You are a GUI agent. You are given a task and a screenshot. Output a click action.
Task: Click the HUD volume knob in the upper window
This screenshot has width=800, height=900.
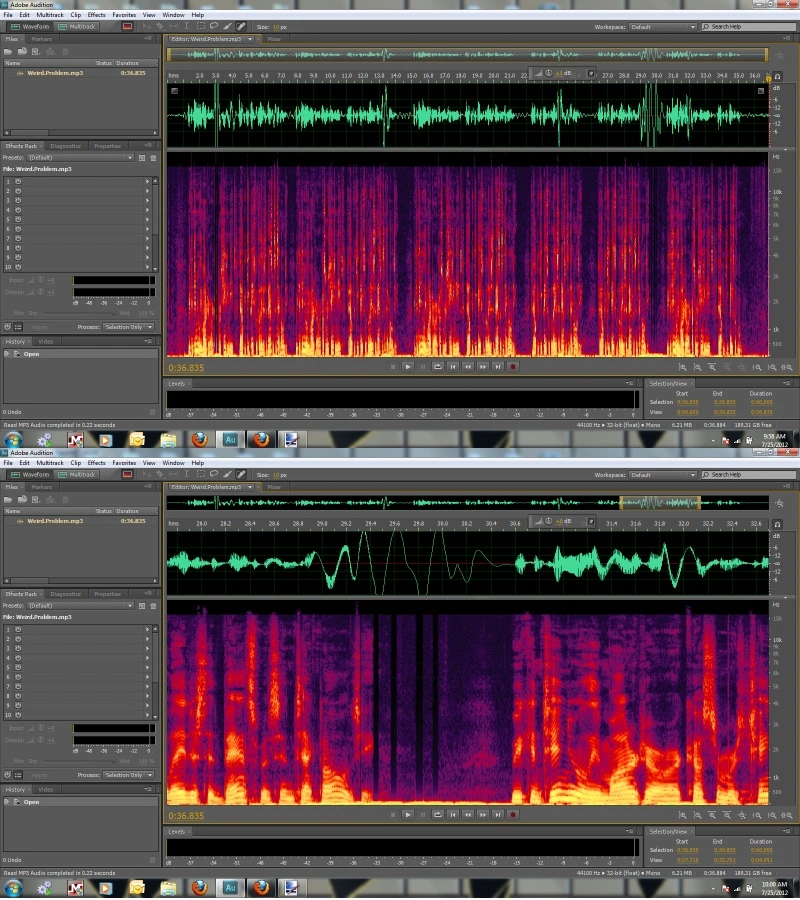(549, 73)
